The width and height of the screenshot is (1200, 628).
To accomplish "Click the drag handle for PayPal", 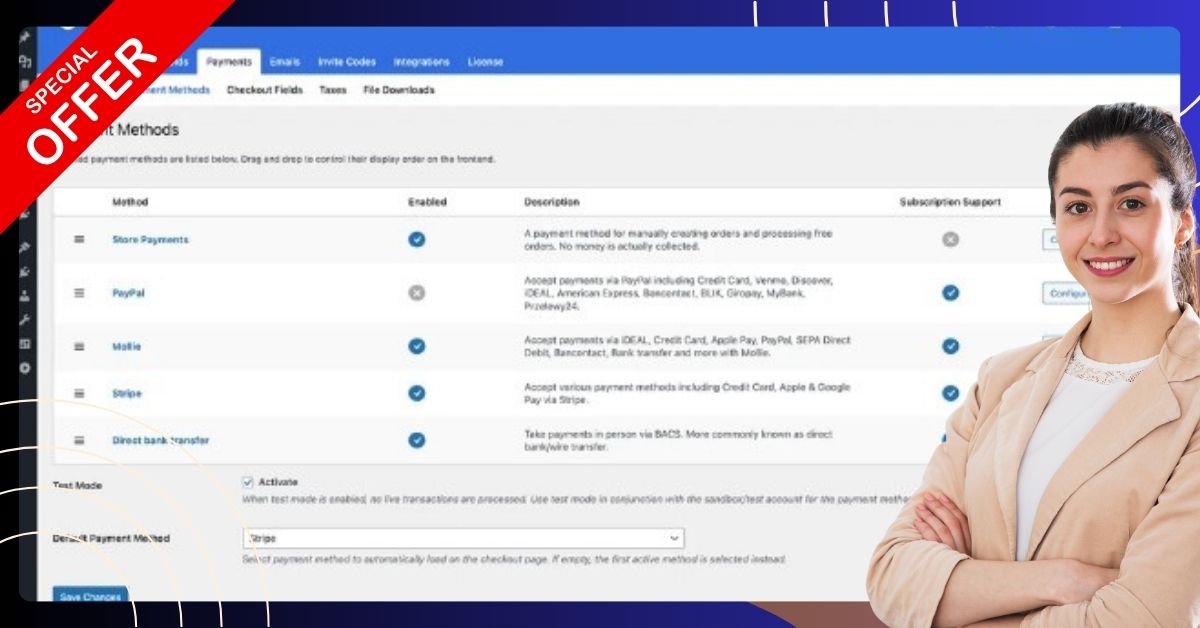I will click(79, 293).
